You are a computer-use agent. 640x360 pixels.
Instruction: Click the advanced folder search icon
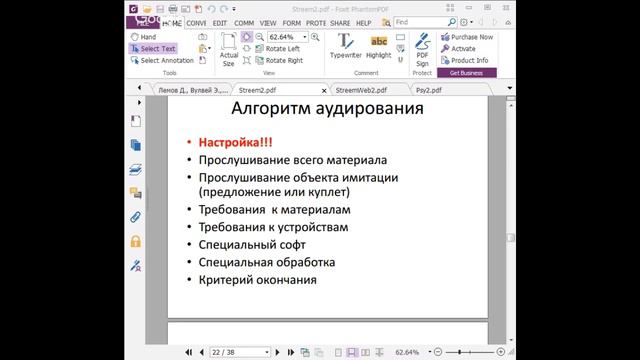pos(386,22)
